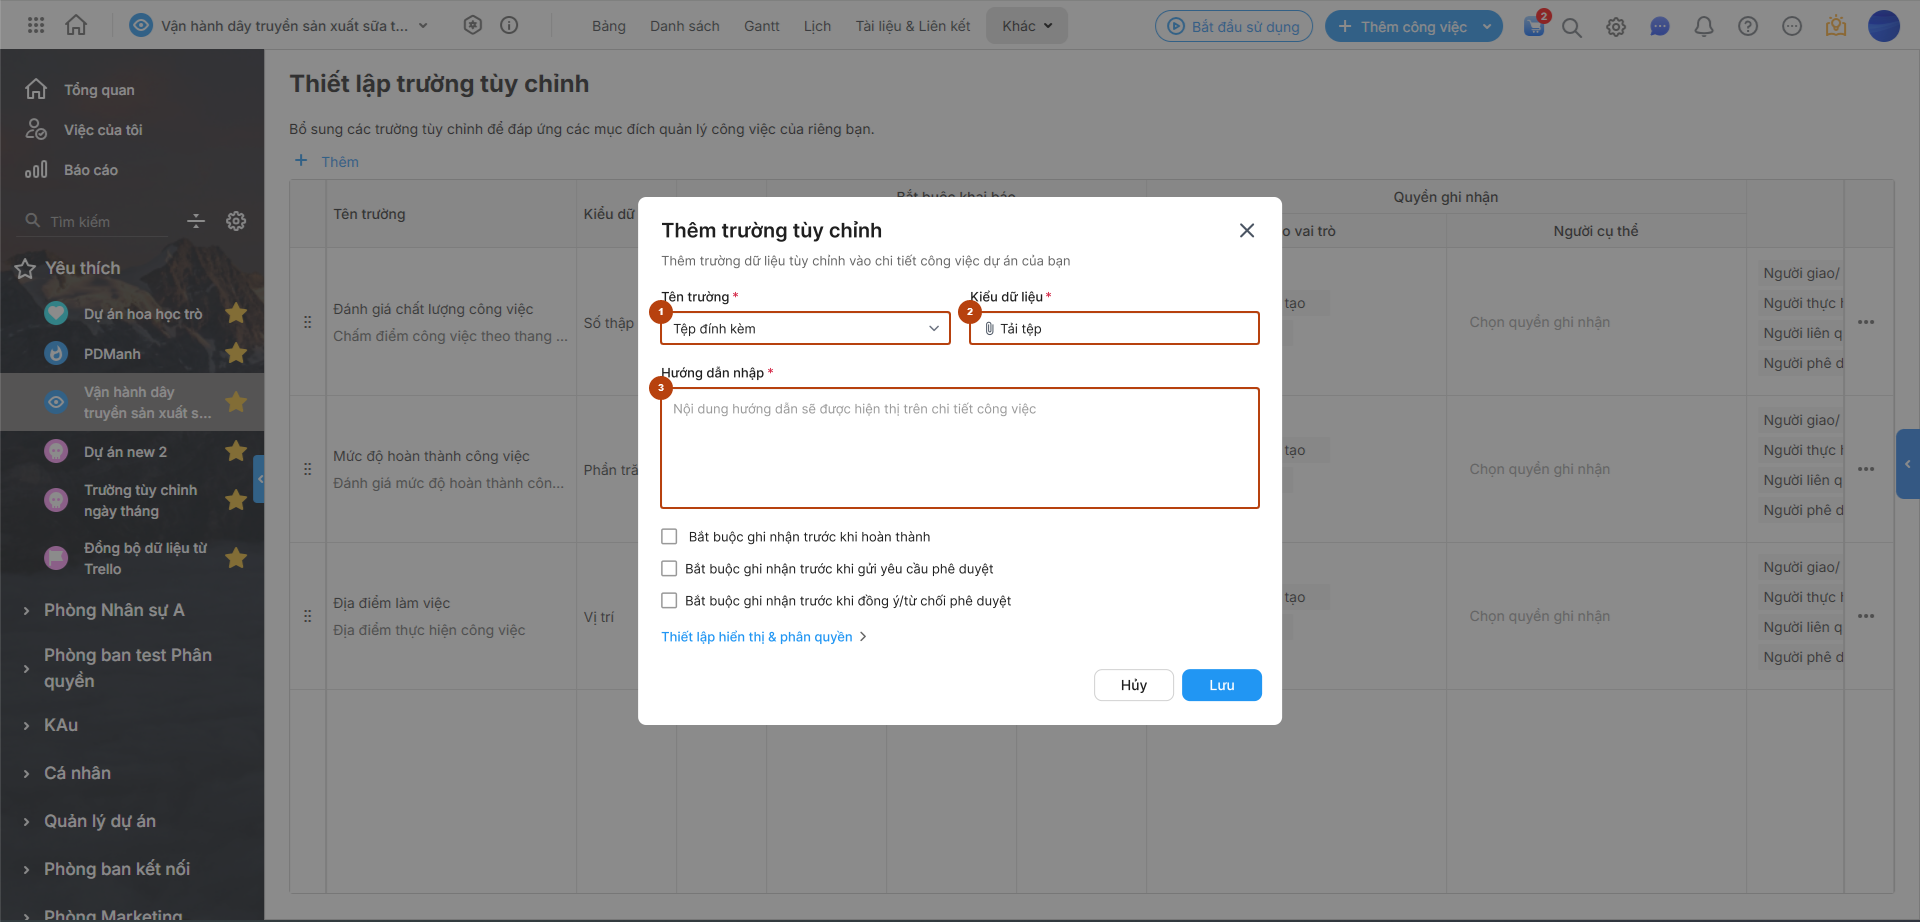Image resolution: width=1920 pixels, height=922 pixels.
Task: Select Vận hành dây truyền sản xuất project
Action: (132, 402)
